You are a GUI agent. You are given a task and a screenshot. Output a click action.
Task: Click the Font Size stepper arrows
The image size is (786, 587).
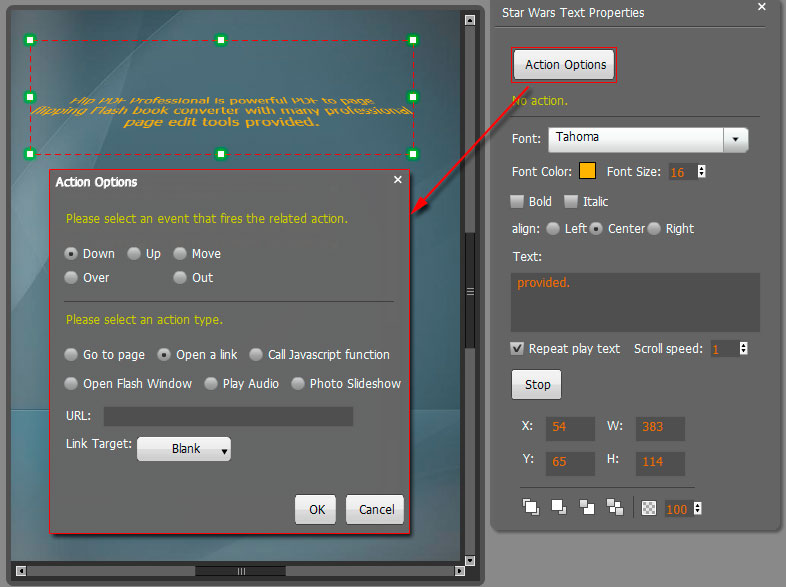[701, 172]
